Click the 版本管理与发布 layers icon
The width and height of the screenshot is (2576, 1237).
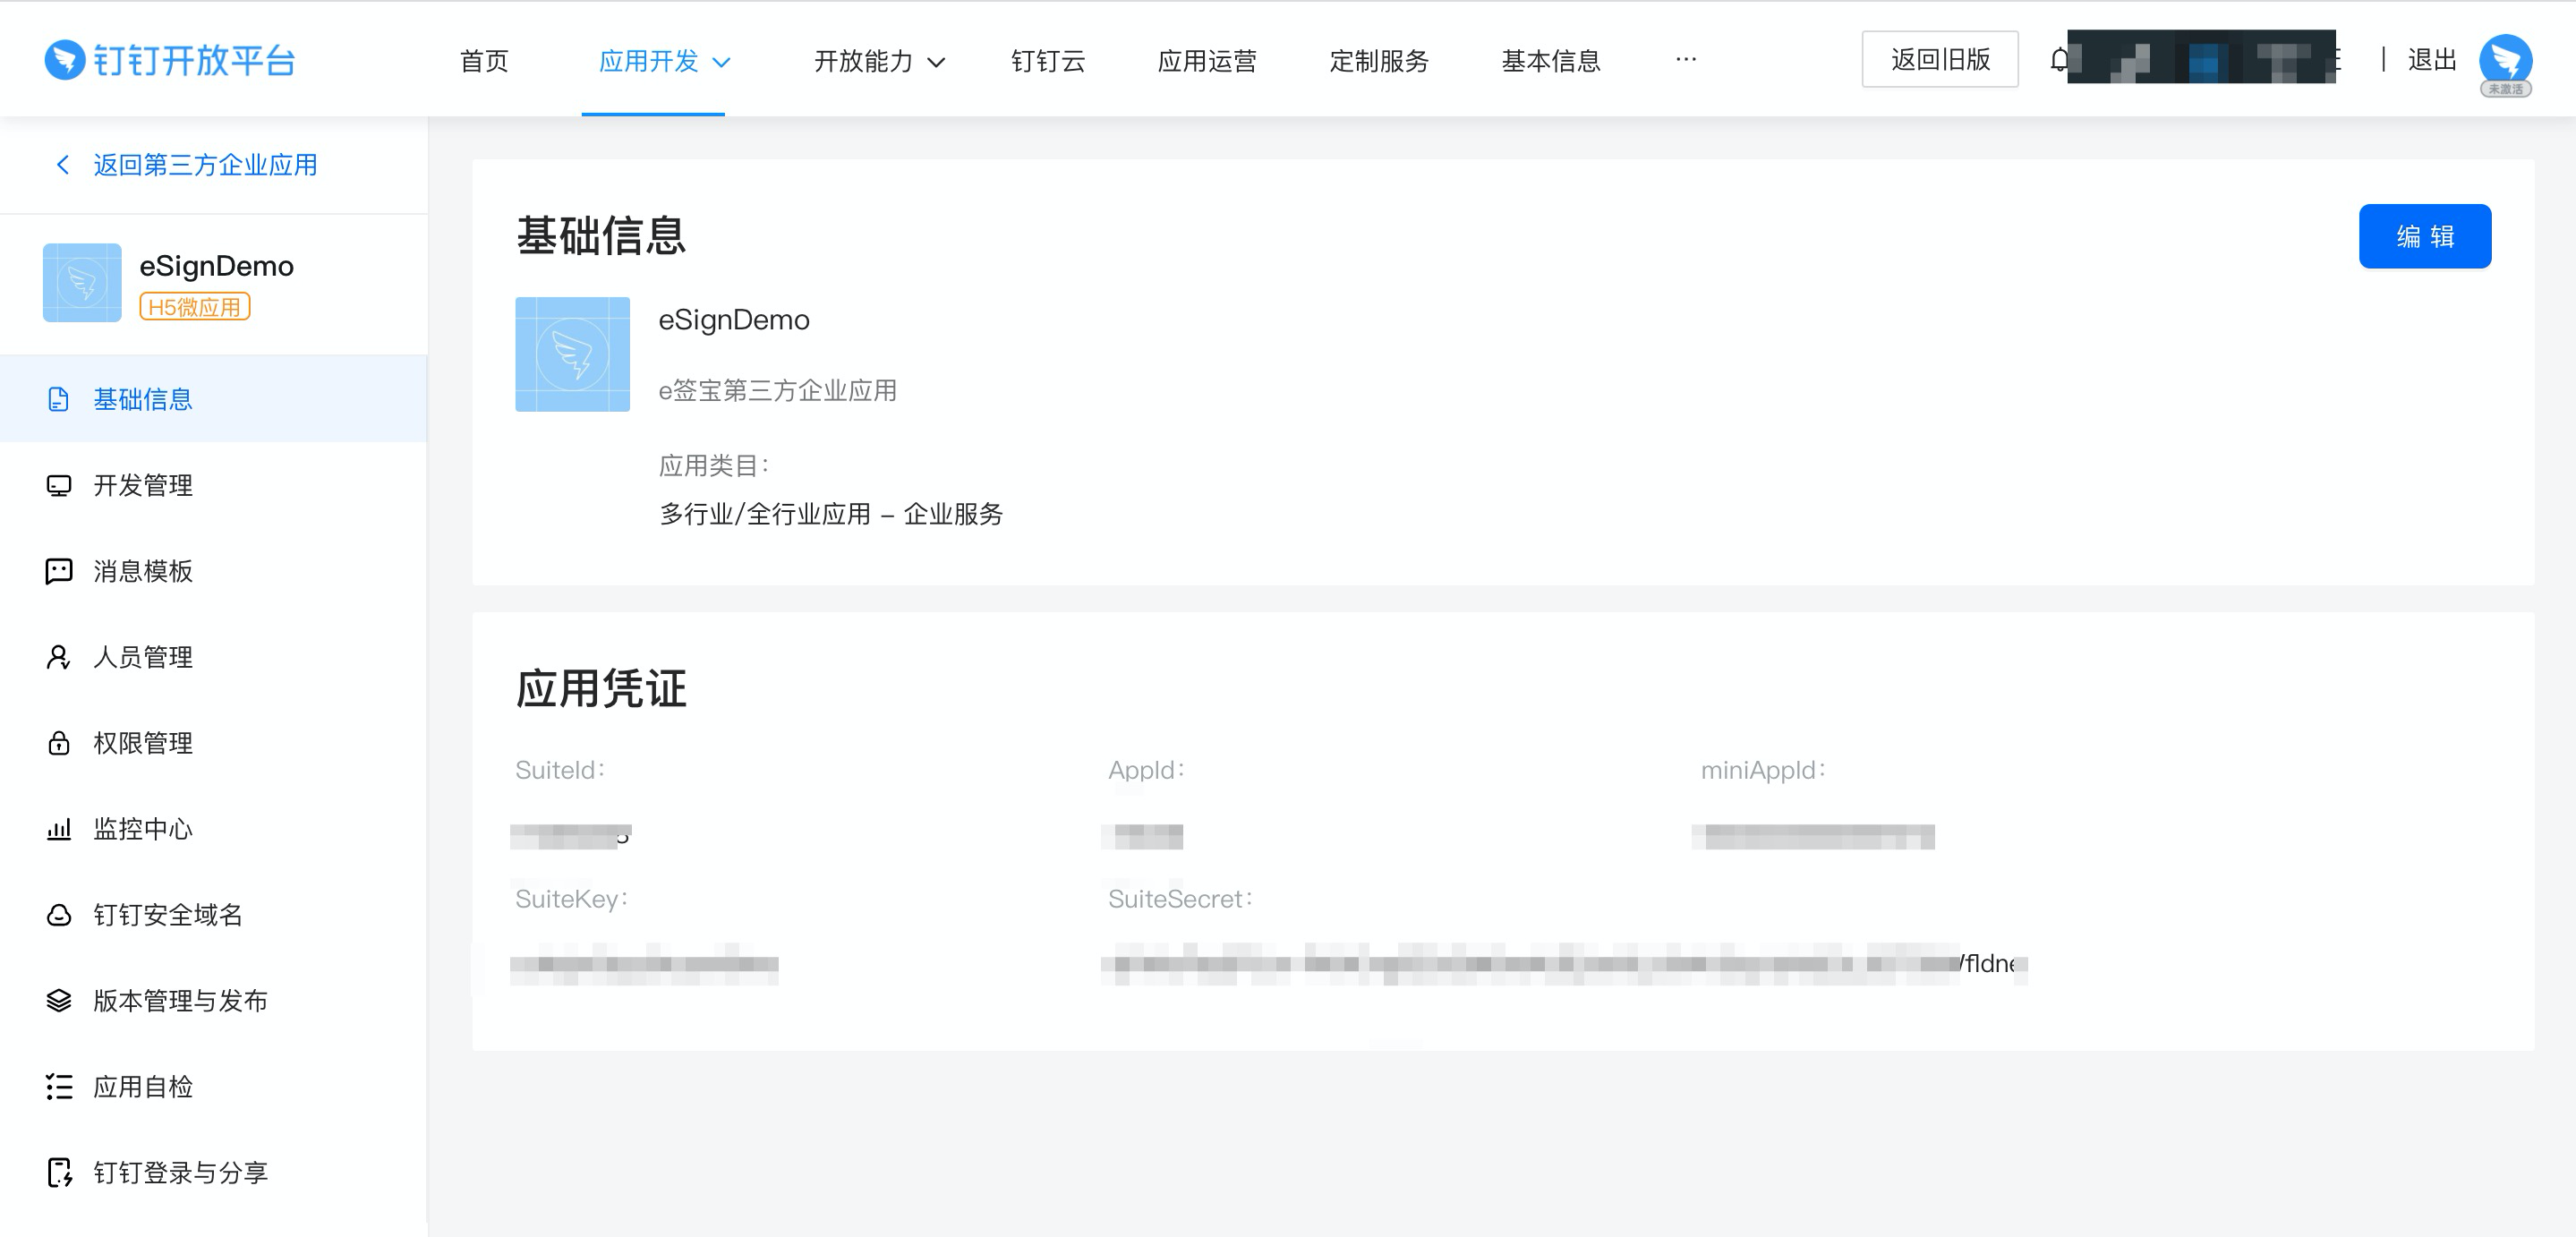pos(59,1000)
